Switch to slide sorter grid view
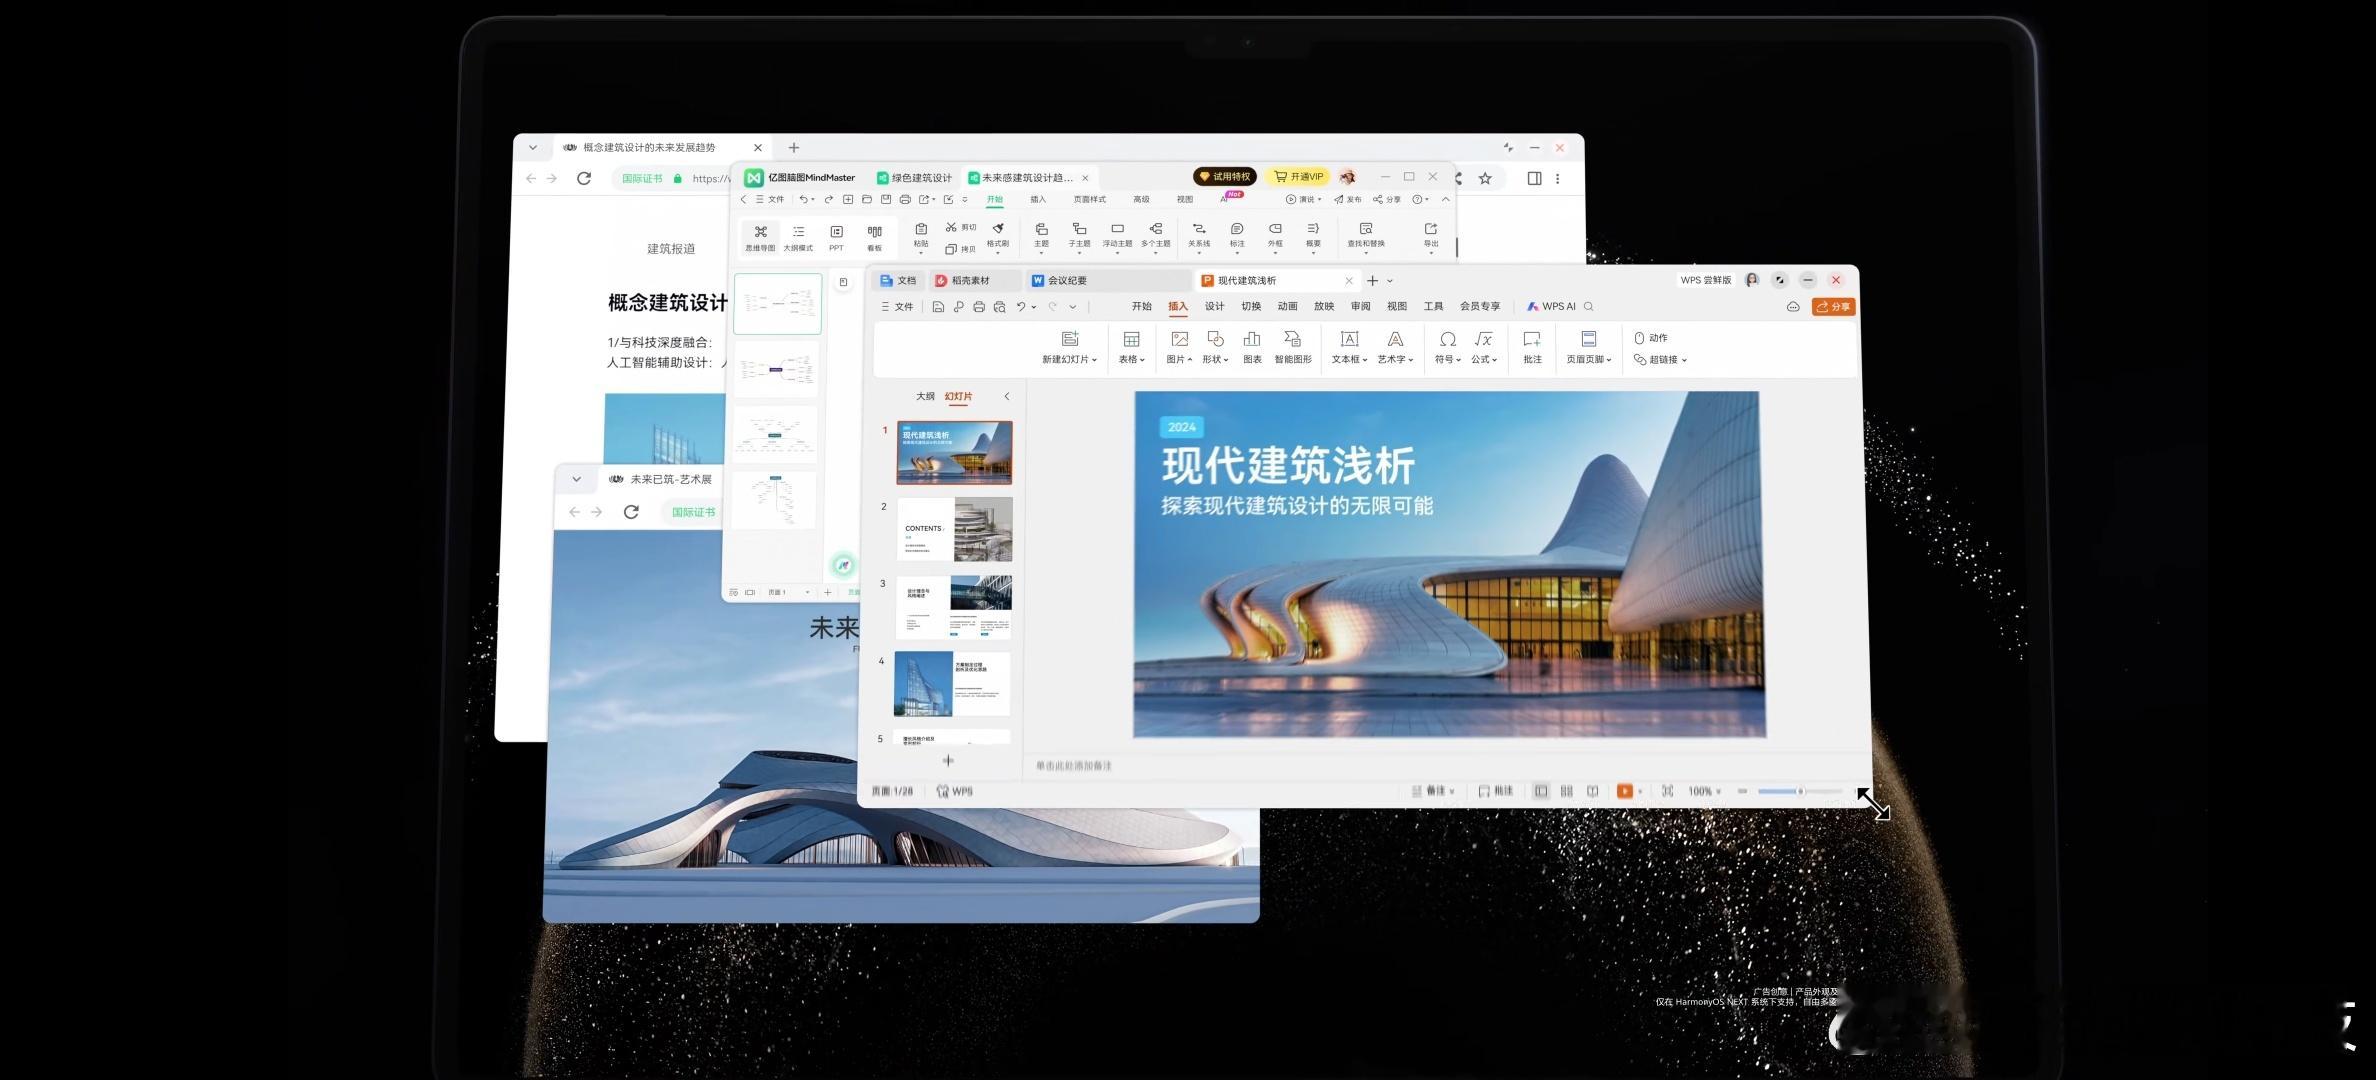This screenshot has width=2376, height=1080. [x=1566, y=791]
